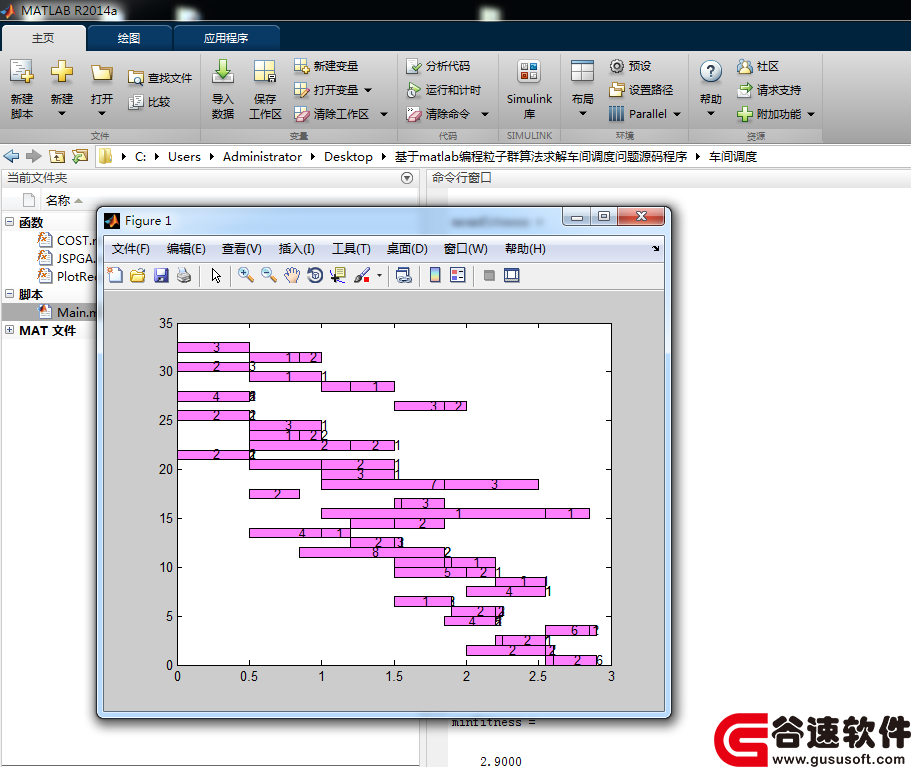Expand the MAT 文件 group
The width and height of the screenshot is (911, 767).
tap(9, 329)
